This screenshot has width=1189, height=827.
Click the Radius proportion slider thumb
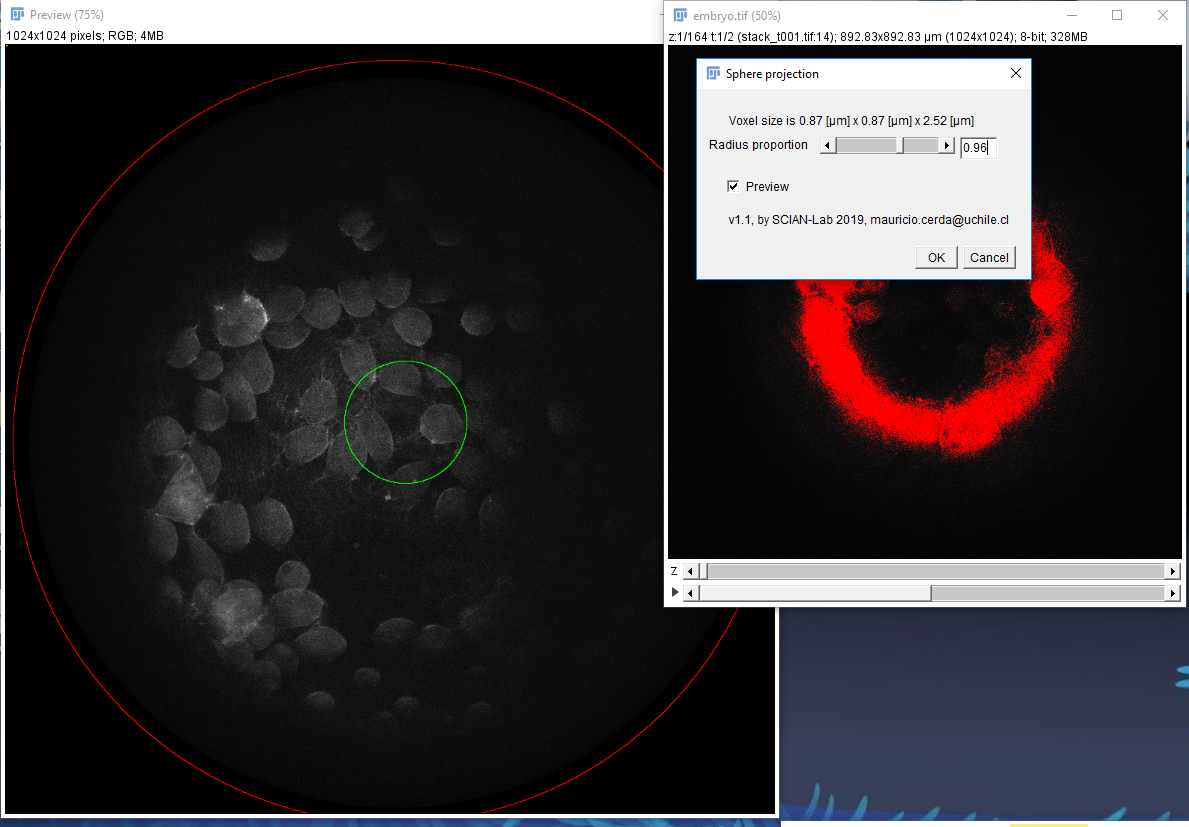point(901,146)
